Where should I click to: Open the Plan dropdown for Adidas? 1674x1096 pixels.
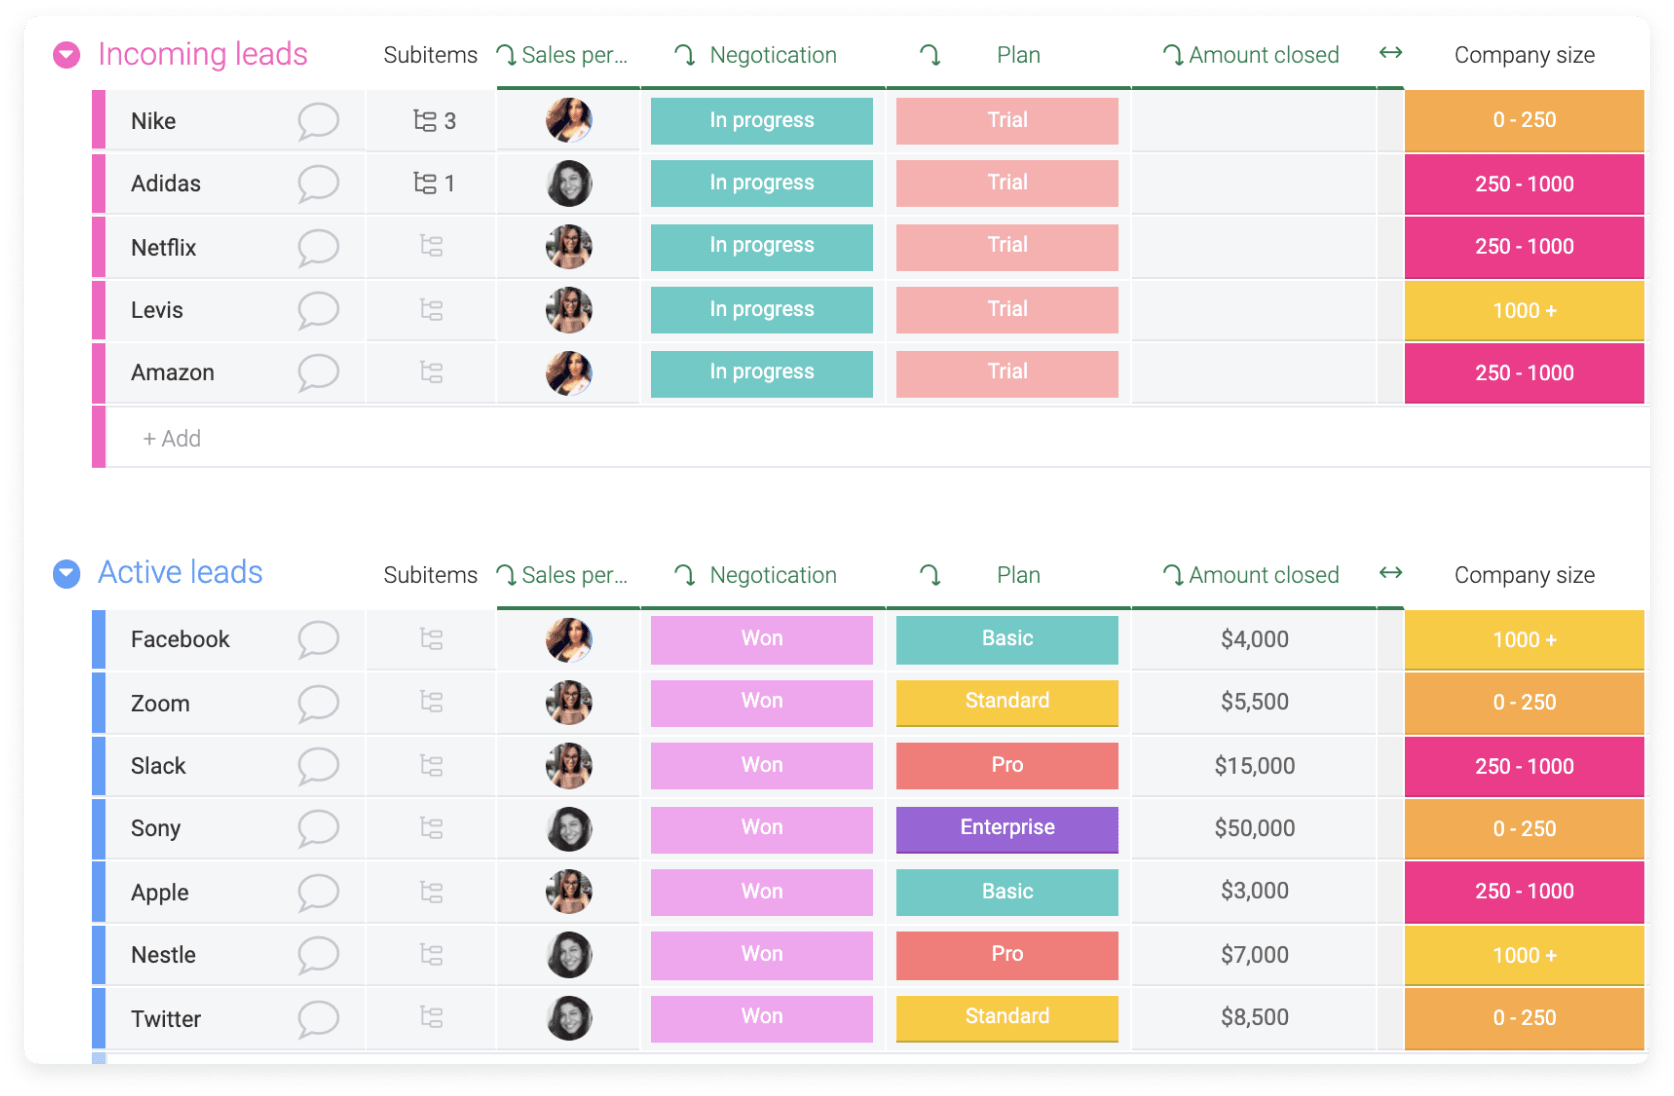coord(1007,183)
